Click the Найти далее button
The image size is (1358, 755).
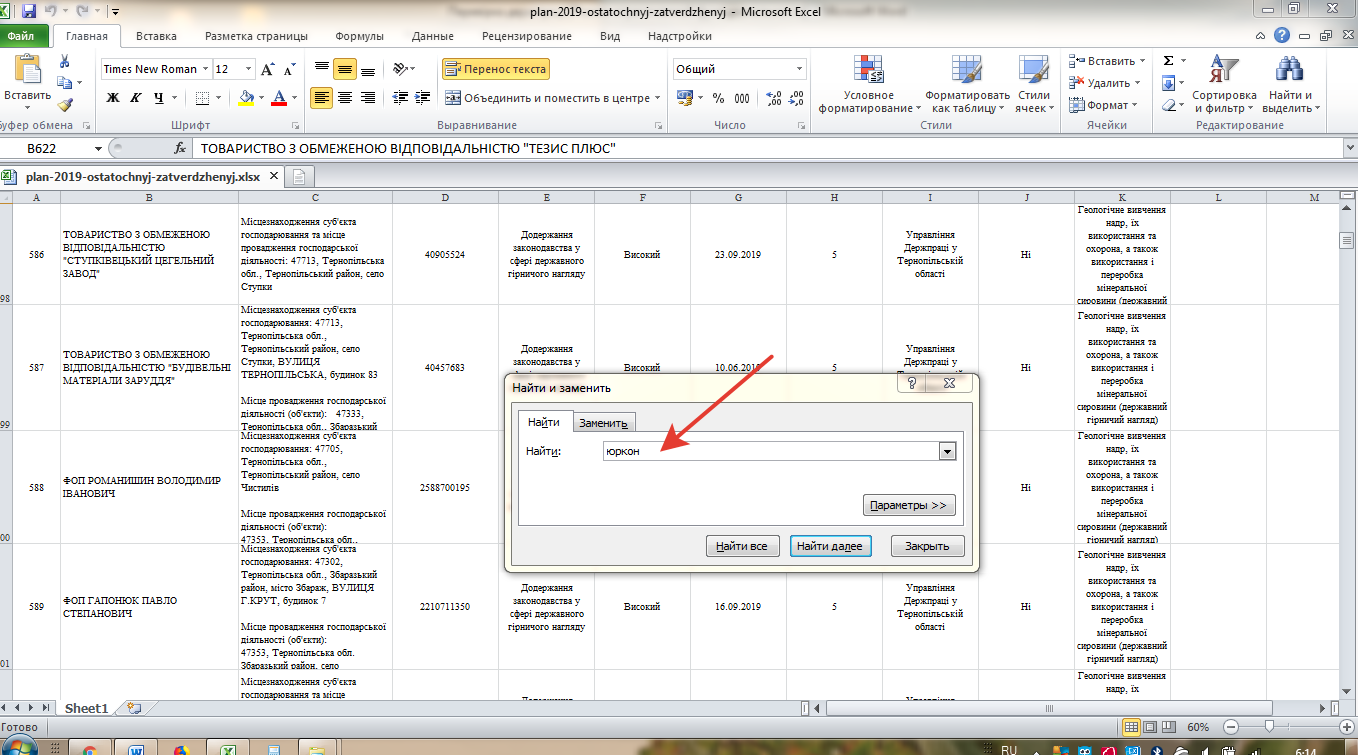pyautogui.click(x=831, y=546)
